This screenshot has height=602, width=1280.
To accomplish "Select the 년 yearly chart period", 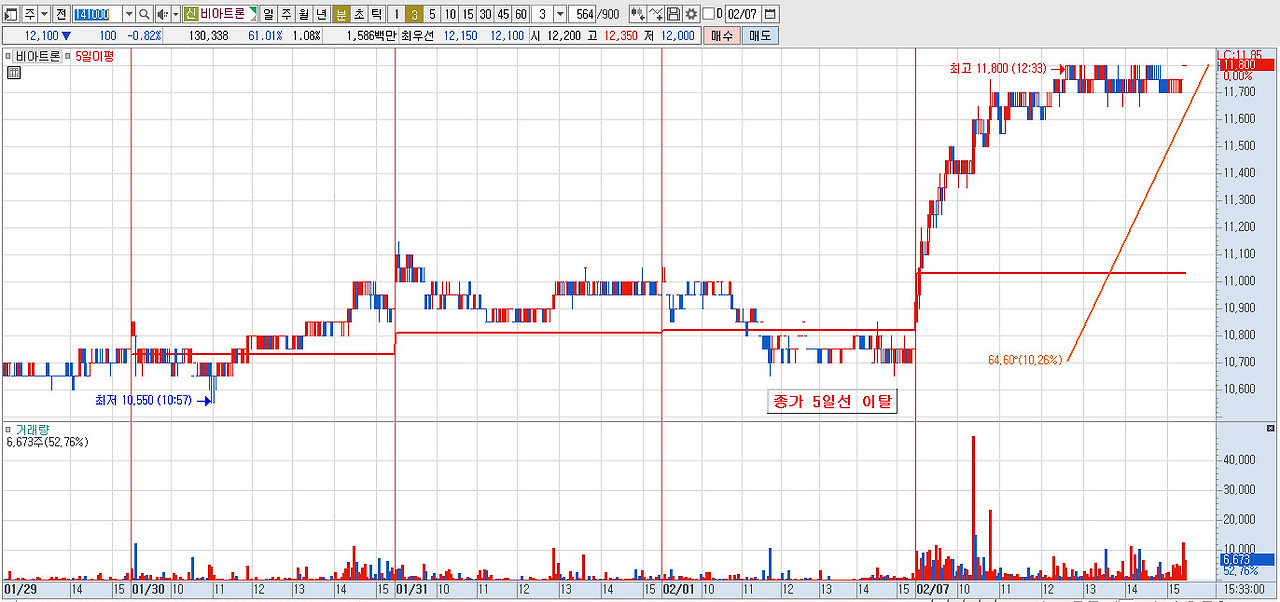I will (322, 14).
